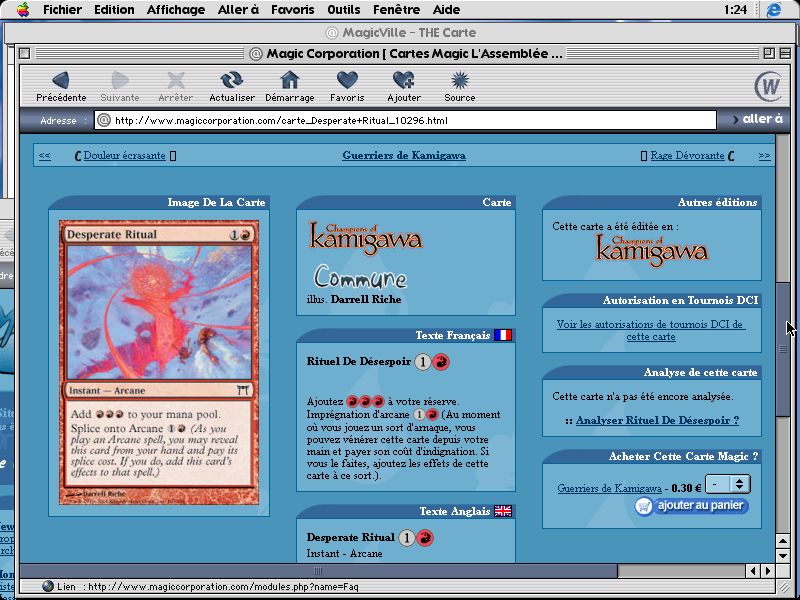
Task: Add page to favorites with Ajouter
Action: [404, 86]
